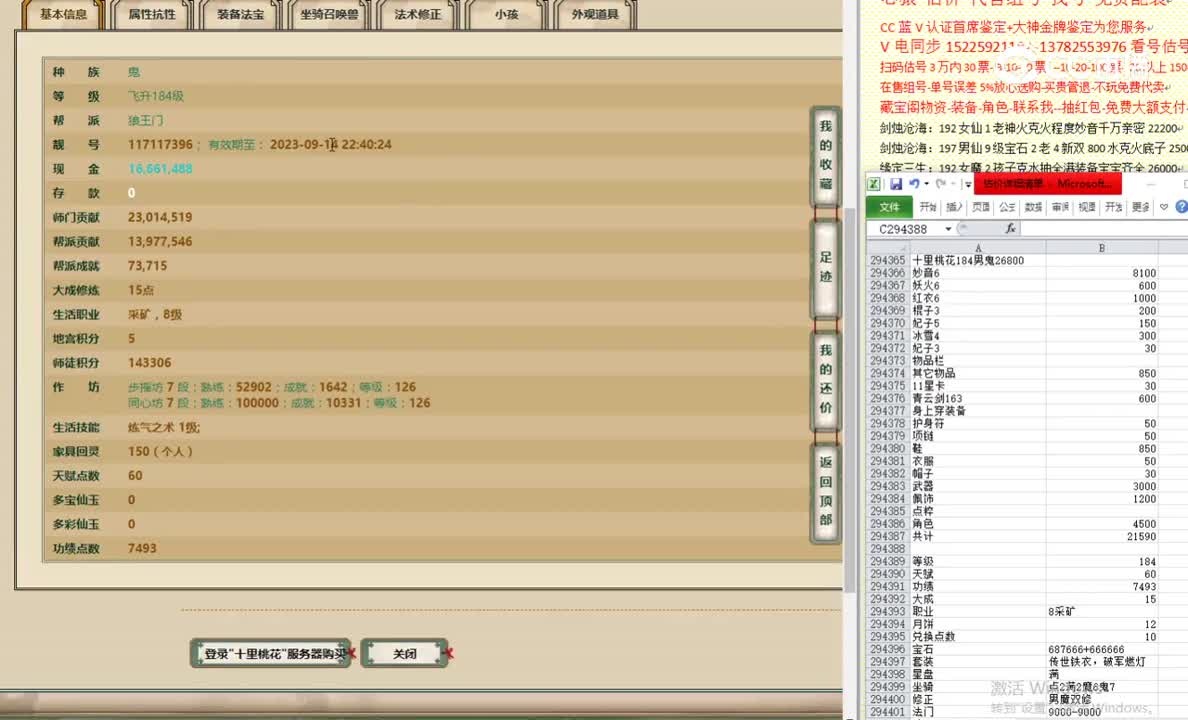The width and height of the screenshot is (1188, 720).
Task: Click the Save icon in Excel's Quick Access Toolbar
Action: click(898, 183)
